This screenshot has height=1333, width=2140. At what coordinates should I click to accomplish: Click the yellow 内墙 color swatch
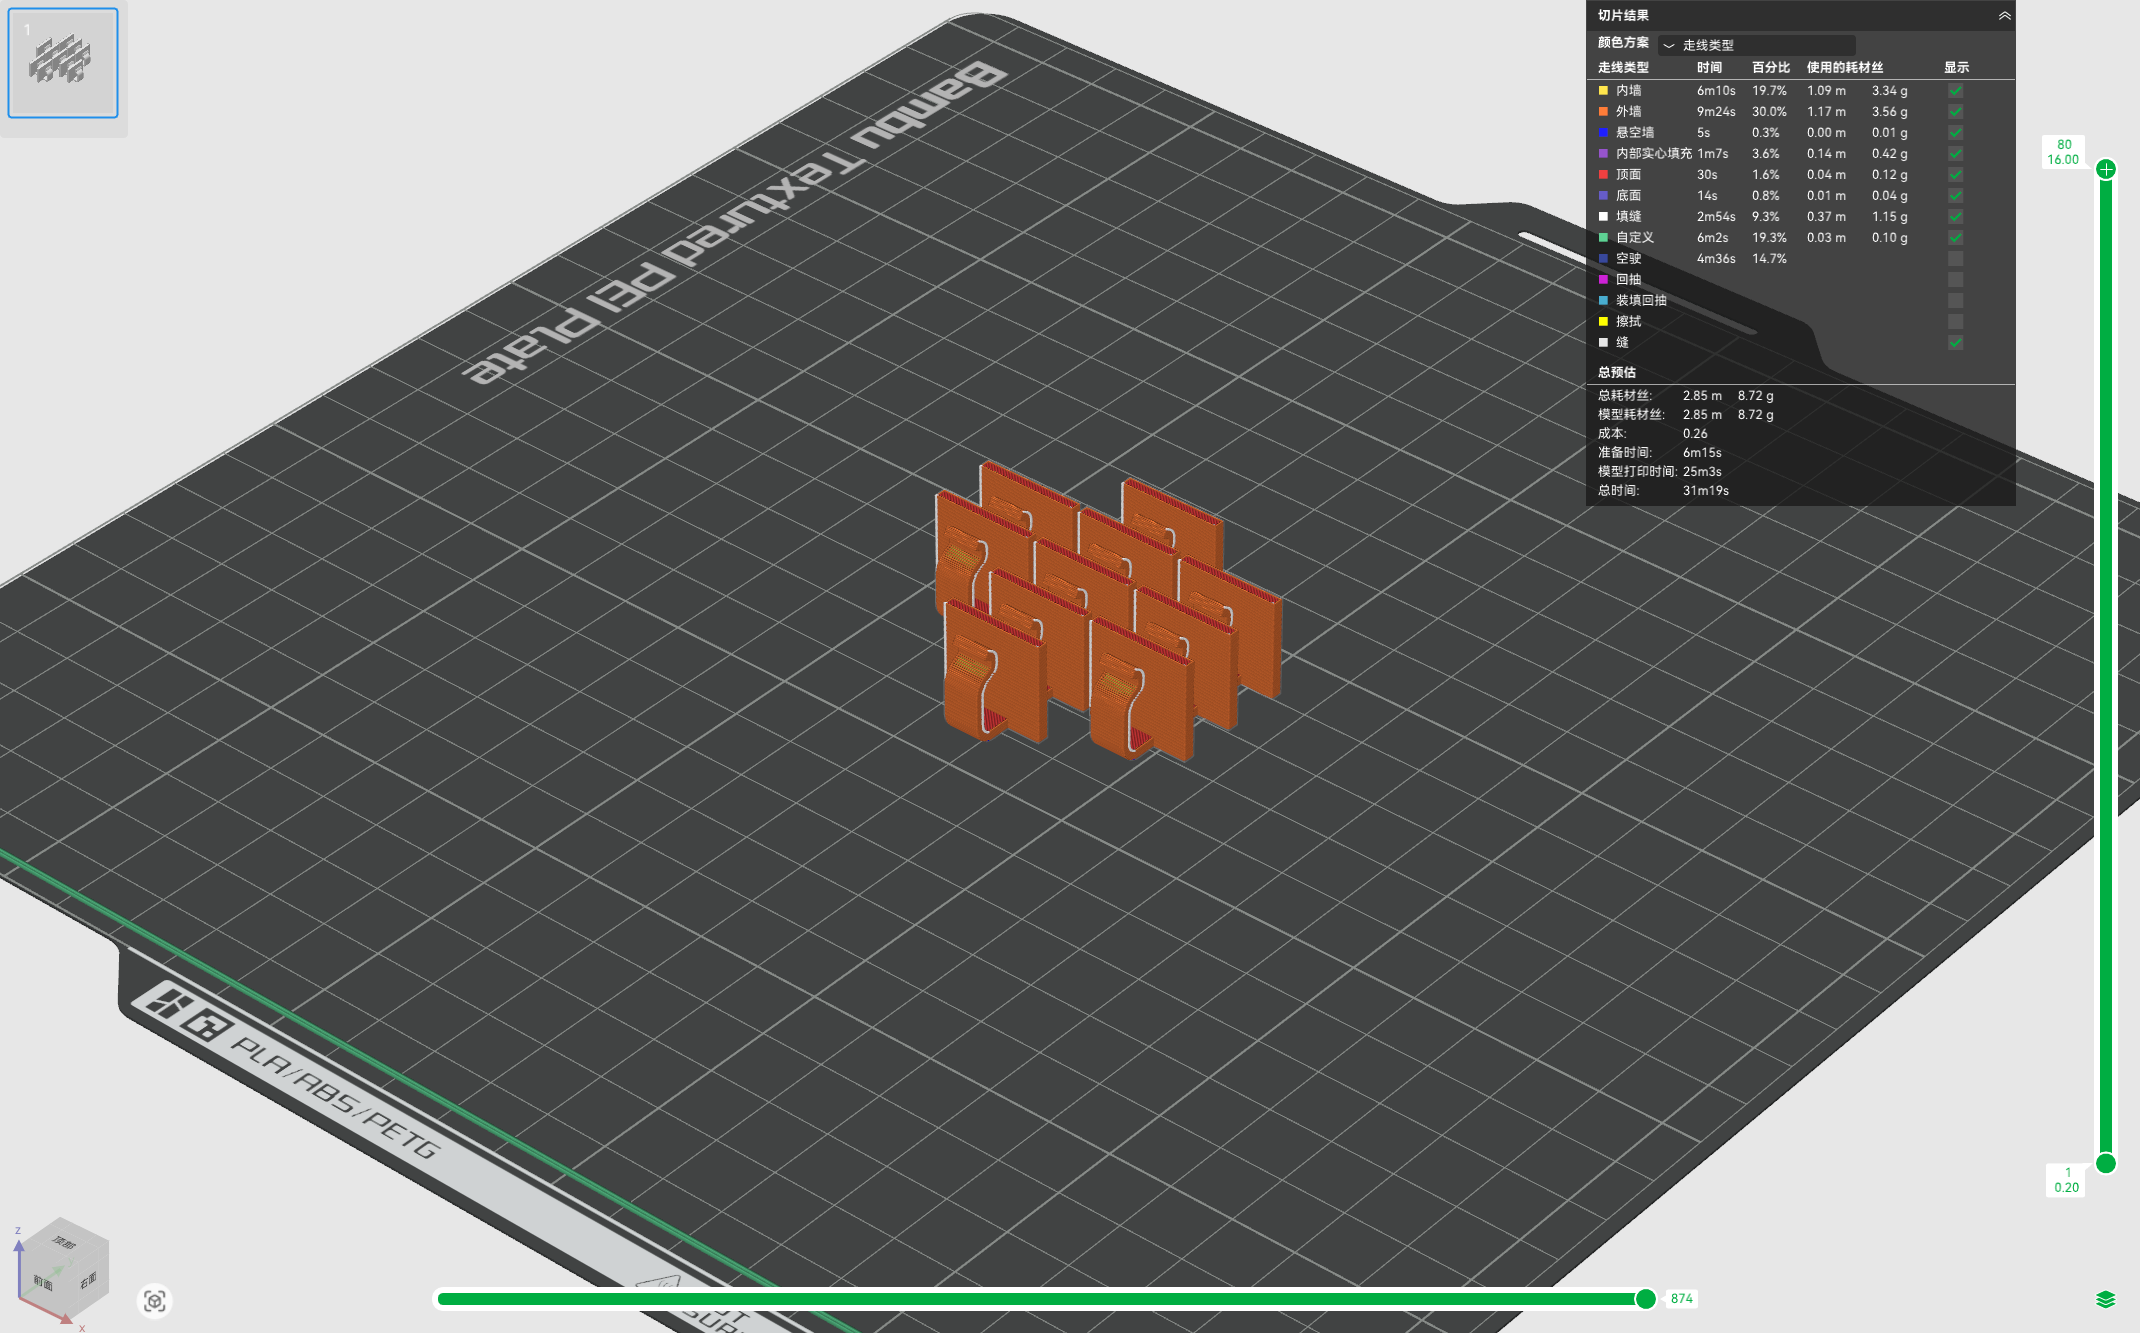tap(1603, 91)
